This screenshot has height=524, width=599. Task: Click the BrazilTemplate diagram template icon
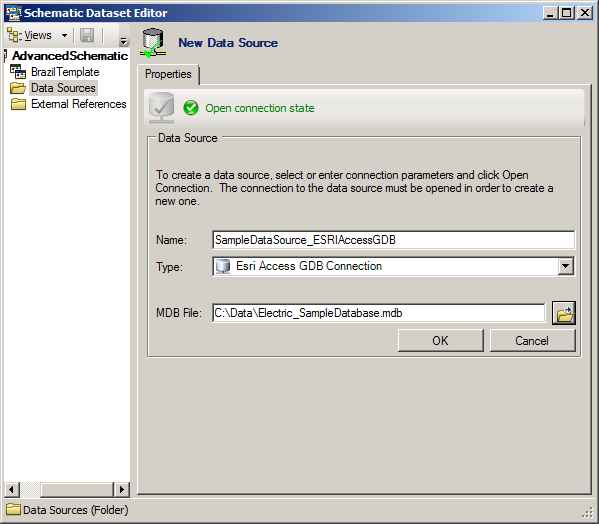click(18, 72)
